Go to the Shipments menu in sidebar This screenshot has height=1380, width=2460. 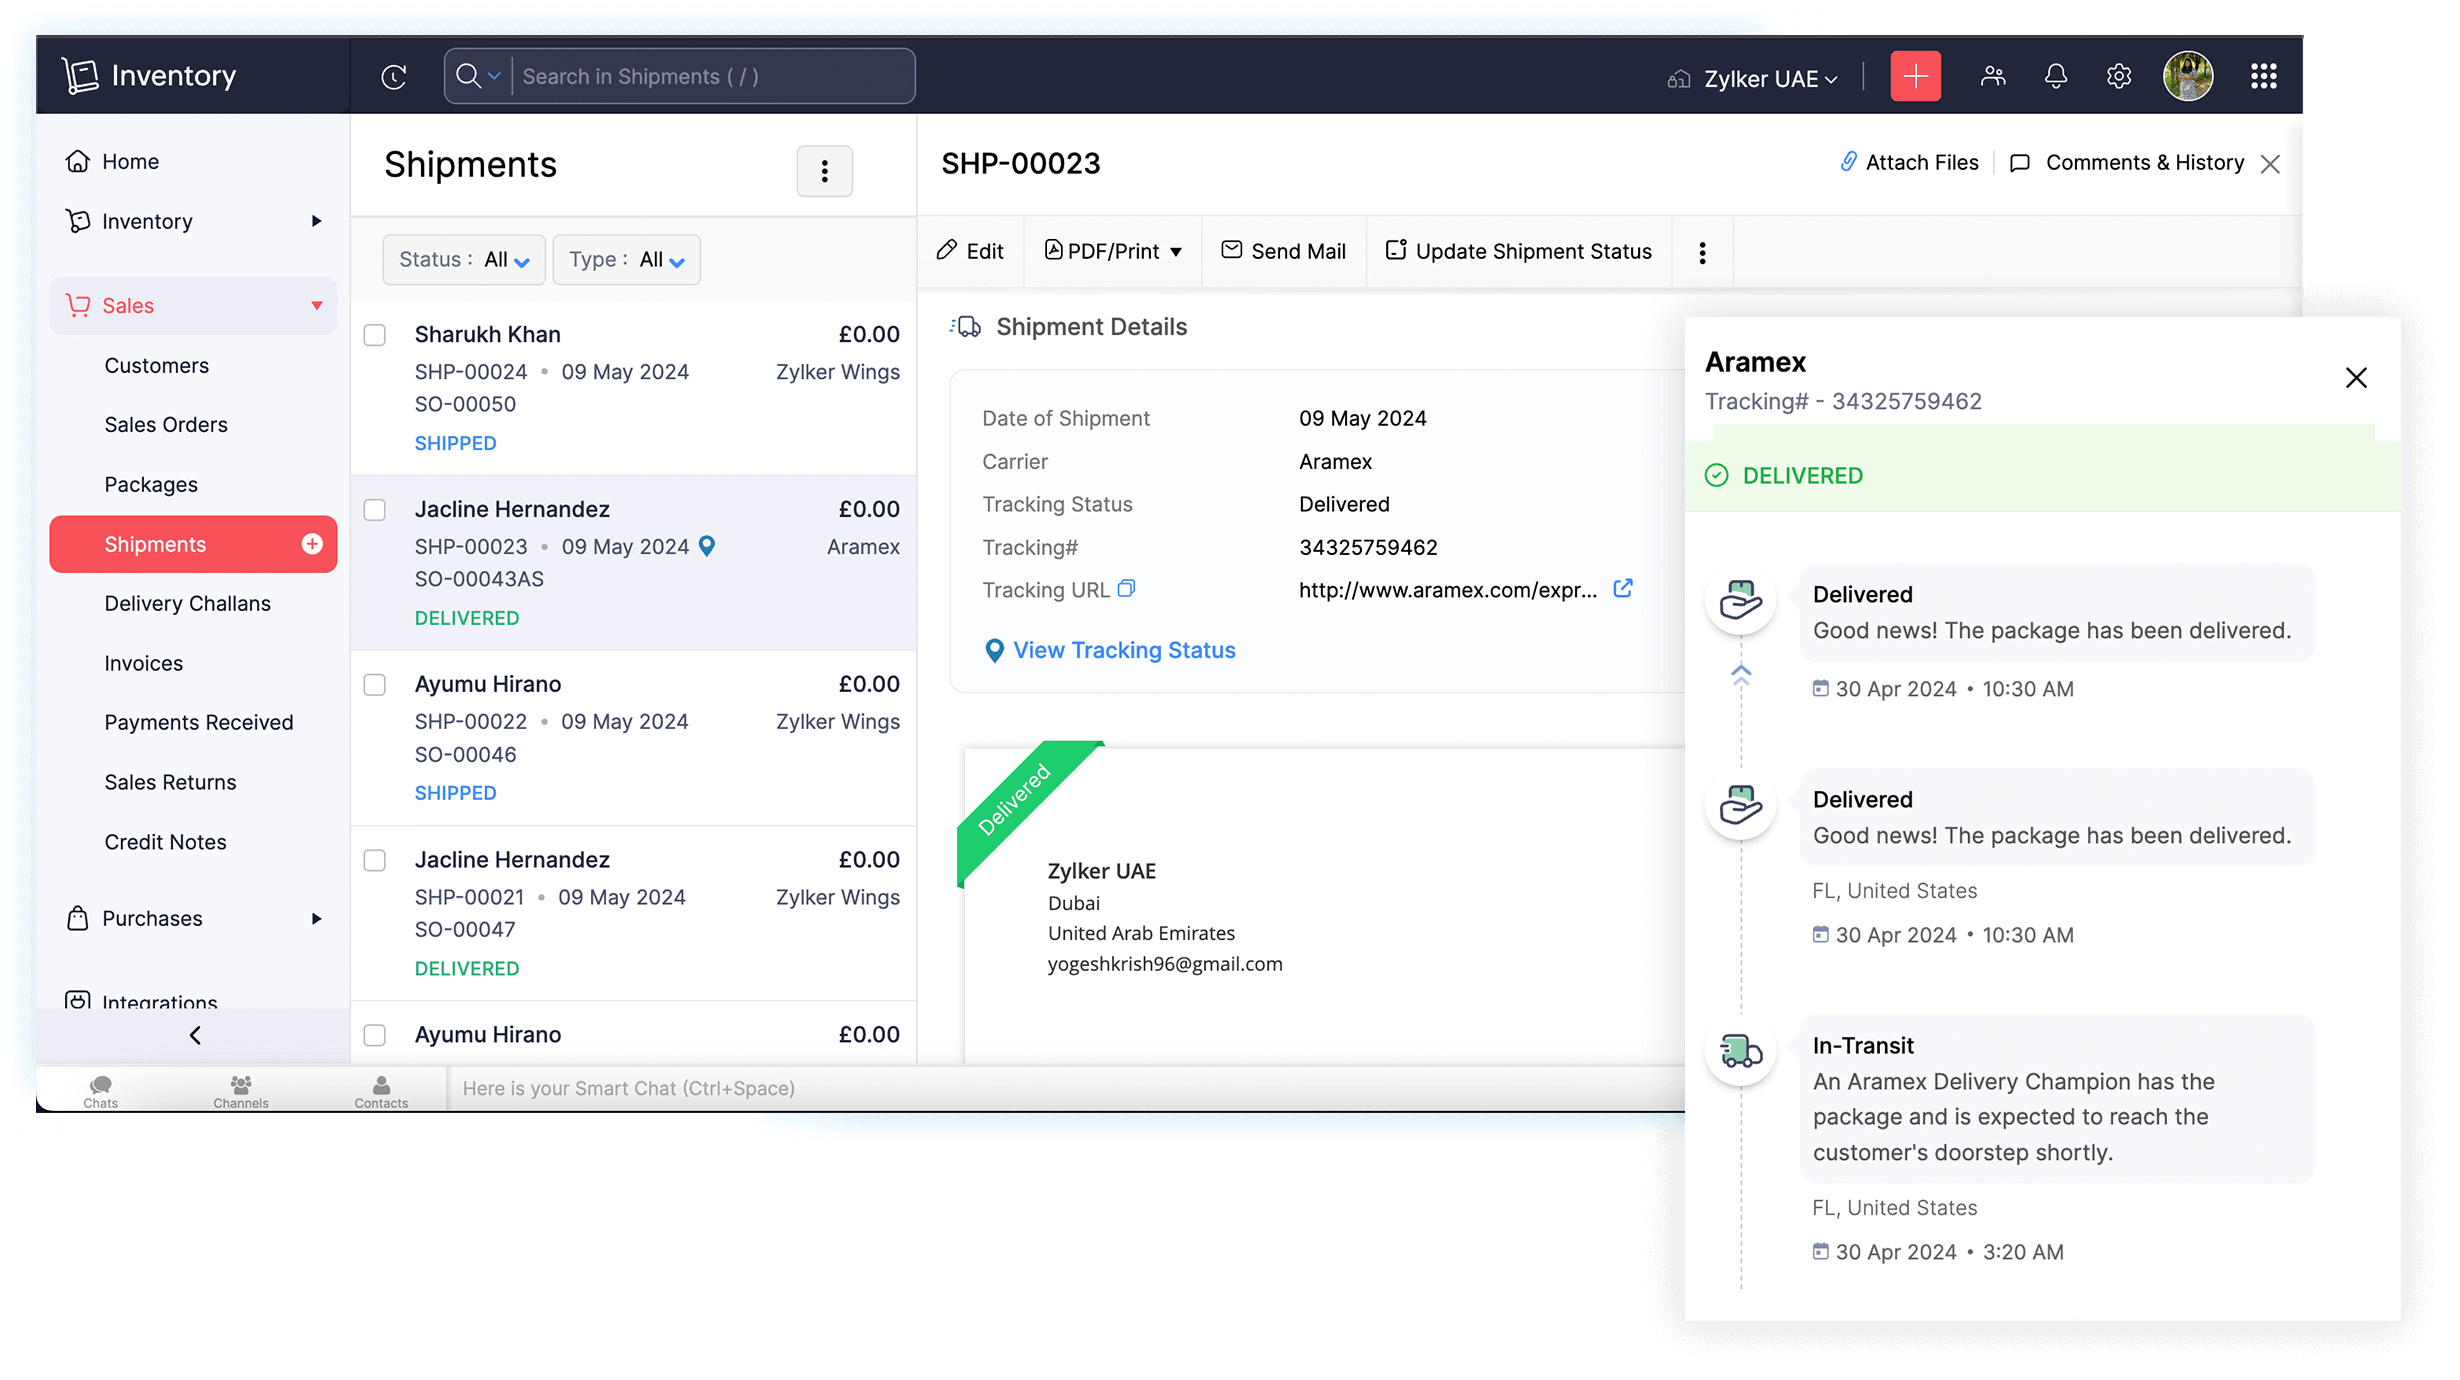156,543
